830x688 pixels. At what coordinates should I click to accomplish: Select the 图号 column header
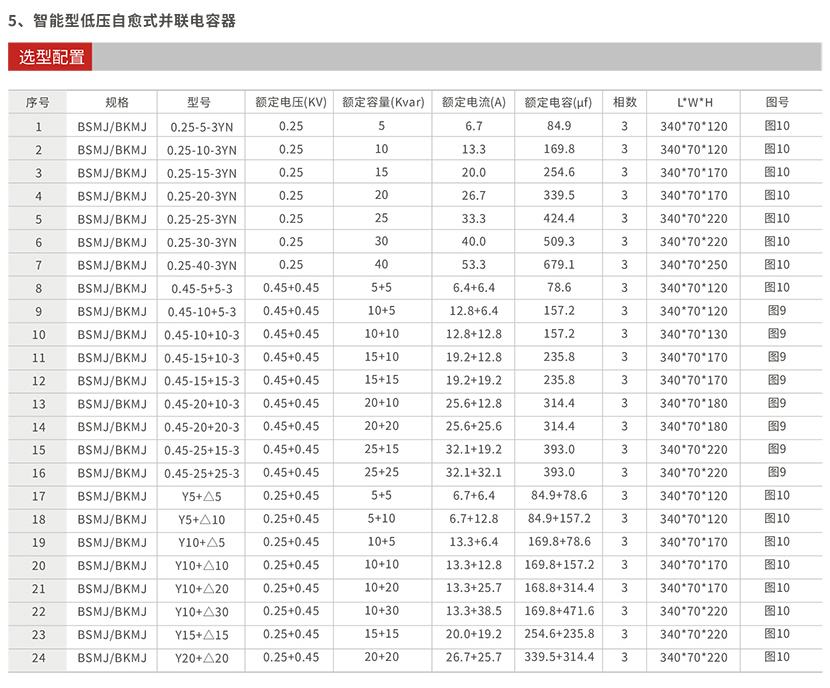tap(777, 102)
